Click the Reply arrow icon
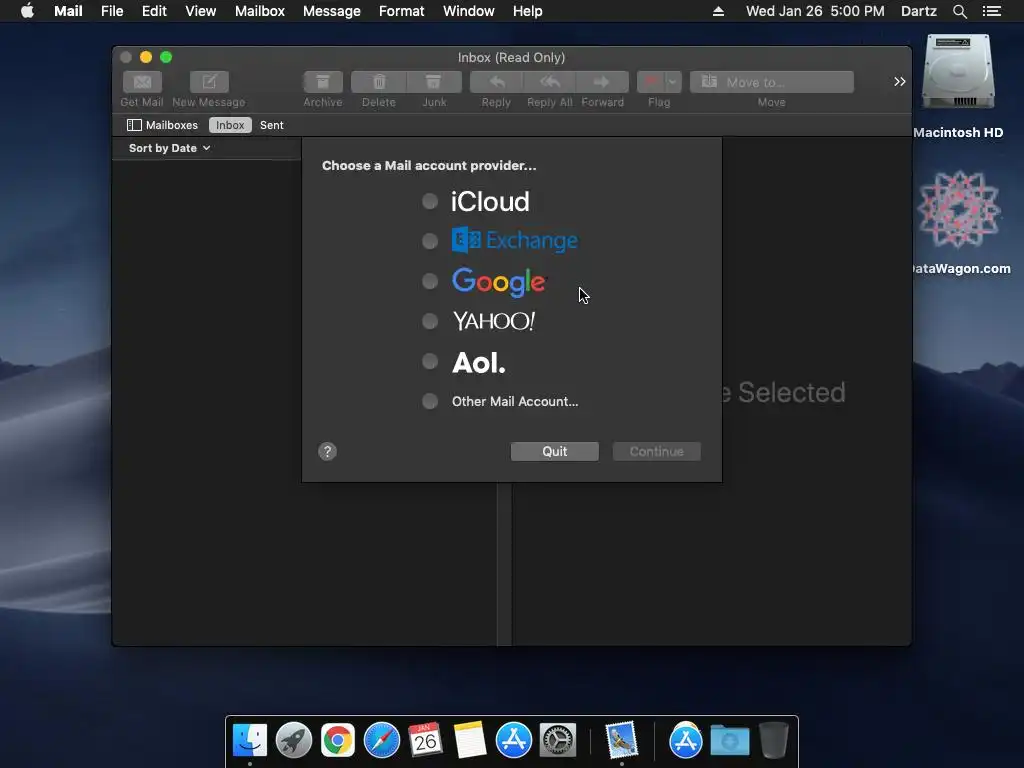1024x768 pixels. coord(496,82)
